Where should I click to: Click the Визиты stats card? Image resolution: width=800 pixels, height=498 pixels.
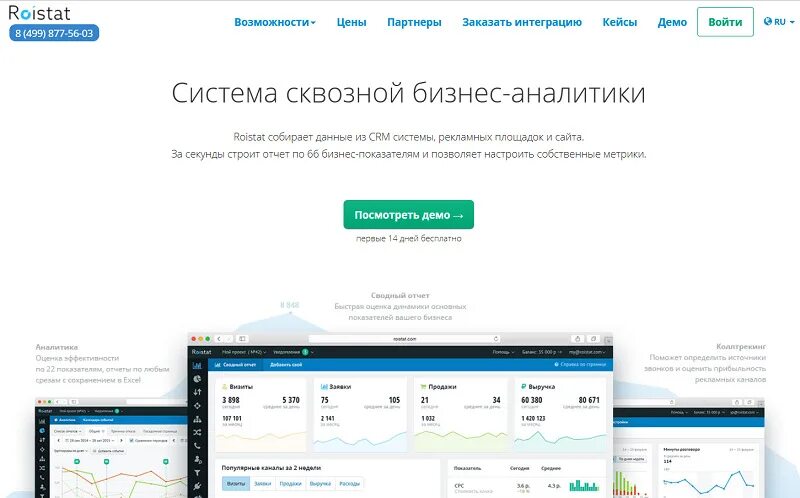click(261, 415)
